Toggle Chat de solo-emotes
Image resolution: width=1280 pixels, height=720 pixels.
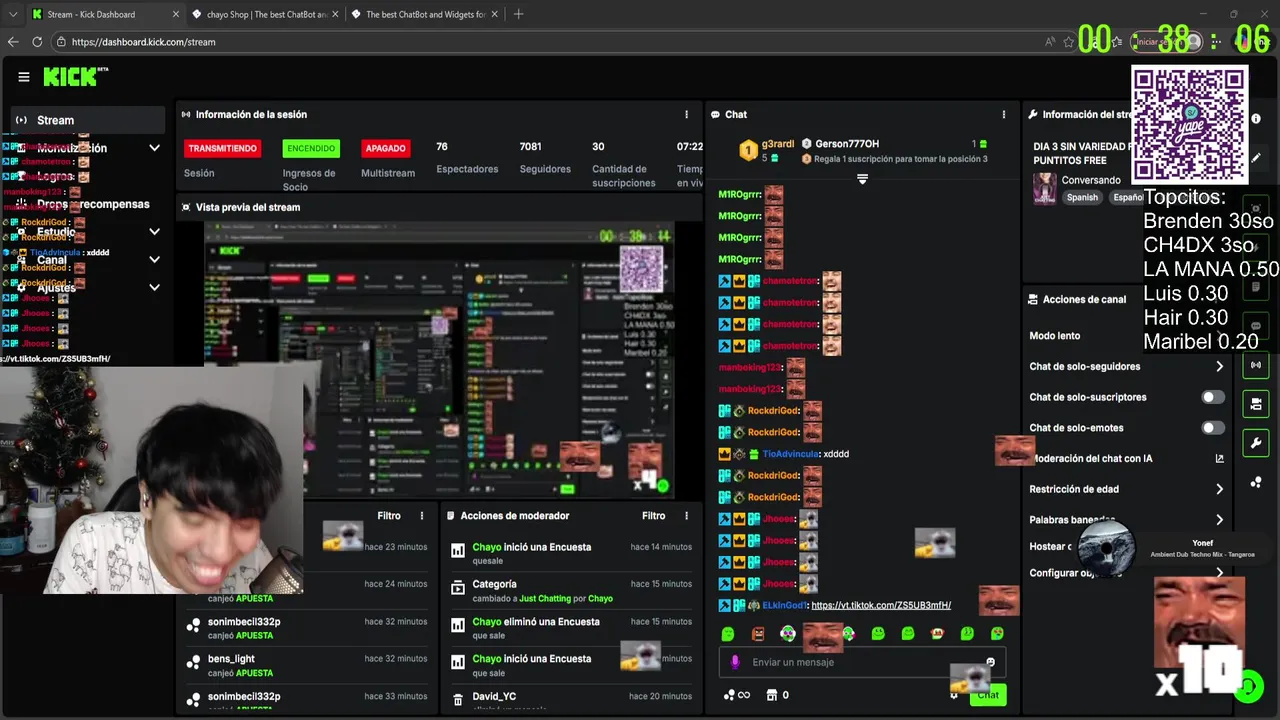(1212, 428)
